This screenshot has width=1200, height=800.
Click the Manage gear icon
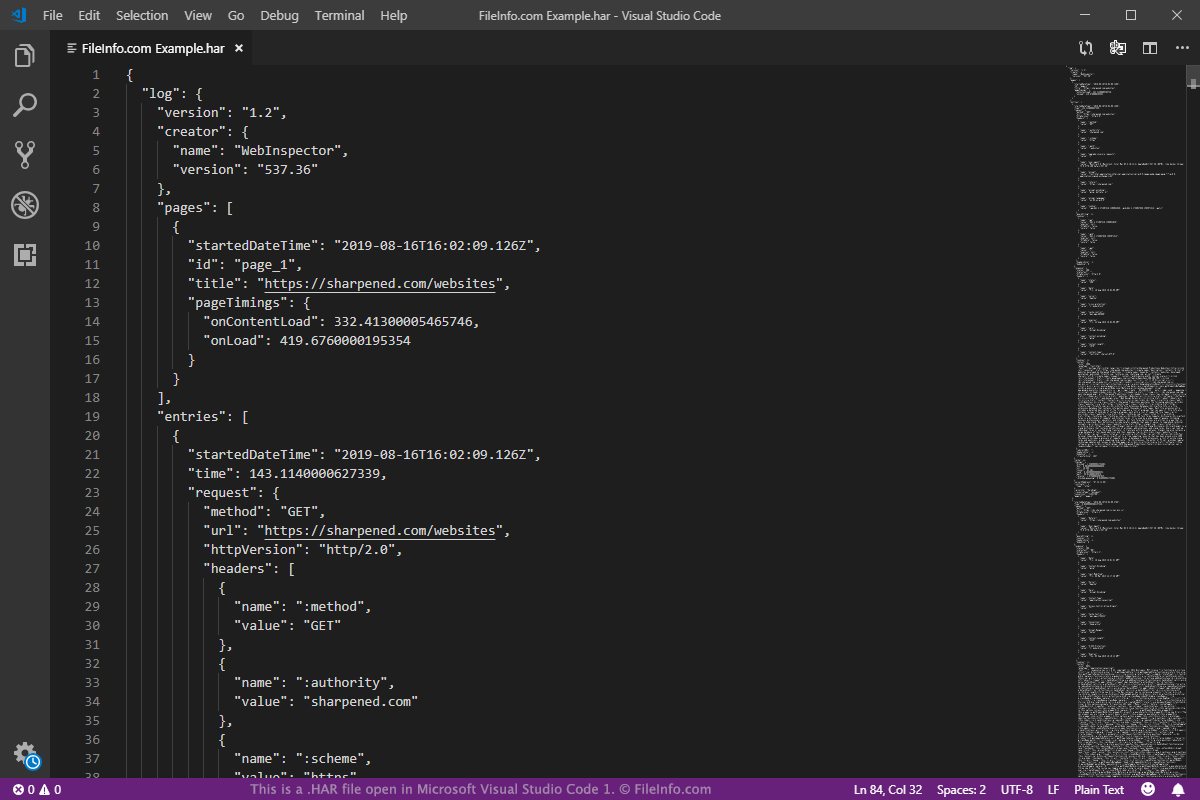pos(25,755)
